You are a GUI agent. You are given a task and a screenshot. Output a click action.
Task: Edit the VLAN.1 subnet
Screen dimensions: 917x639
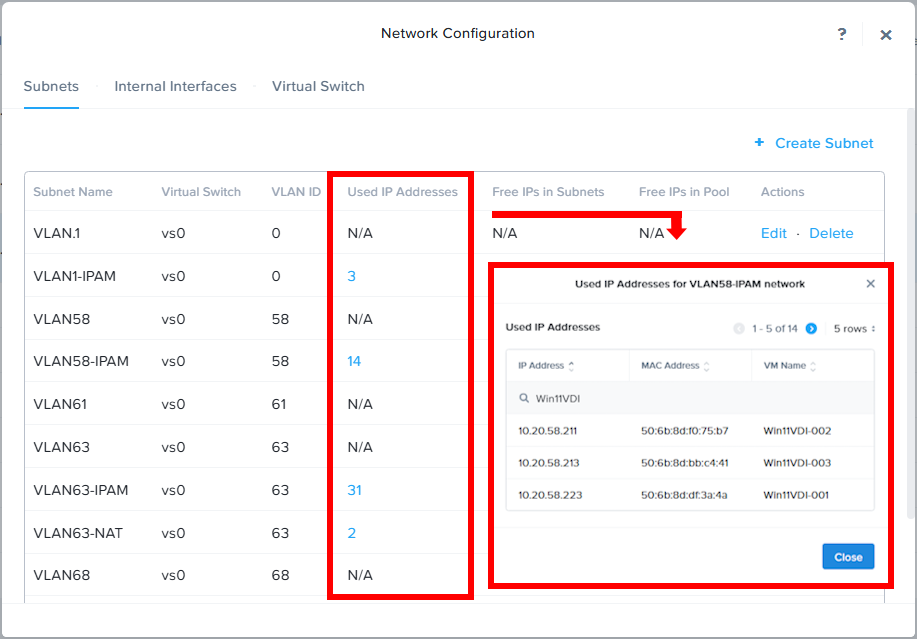point(773,233)
